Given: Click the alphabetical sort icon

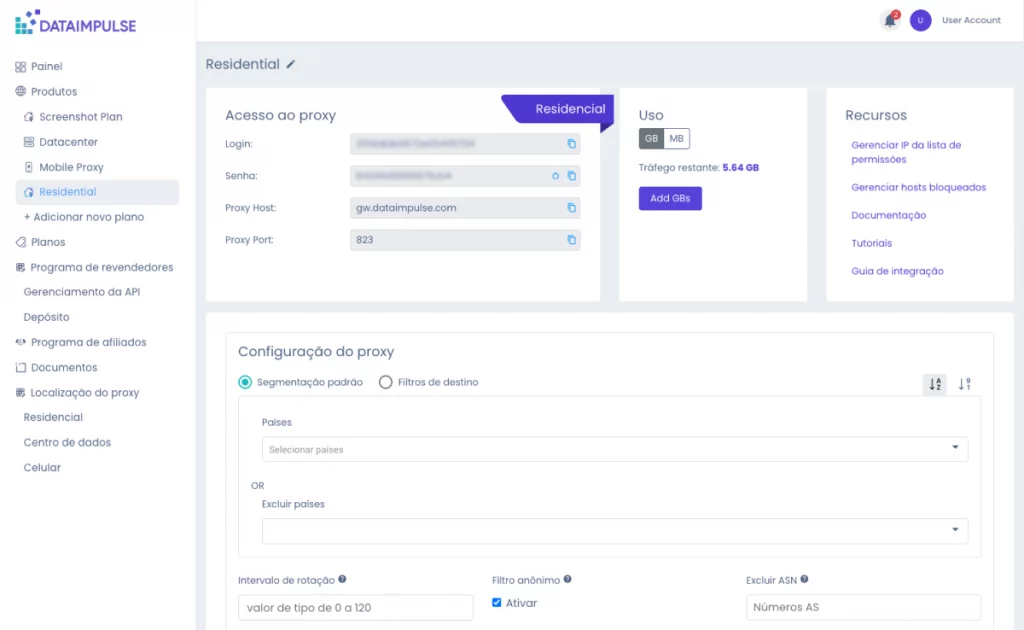Looking at the screenshot, I should (934, 384).
